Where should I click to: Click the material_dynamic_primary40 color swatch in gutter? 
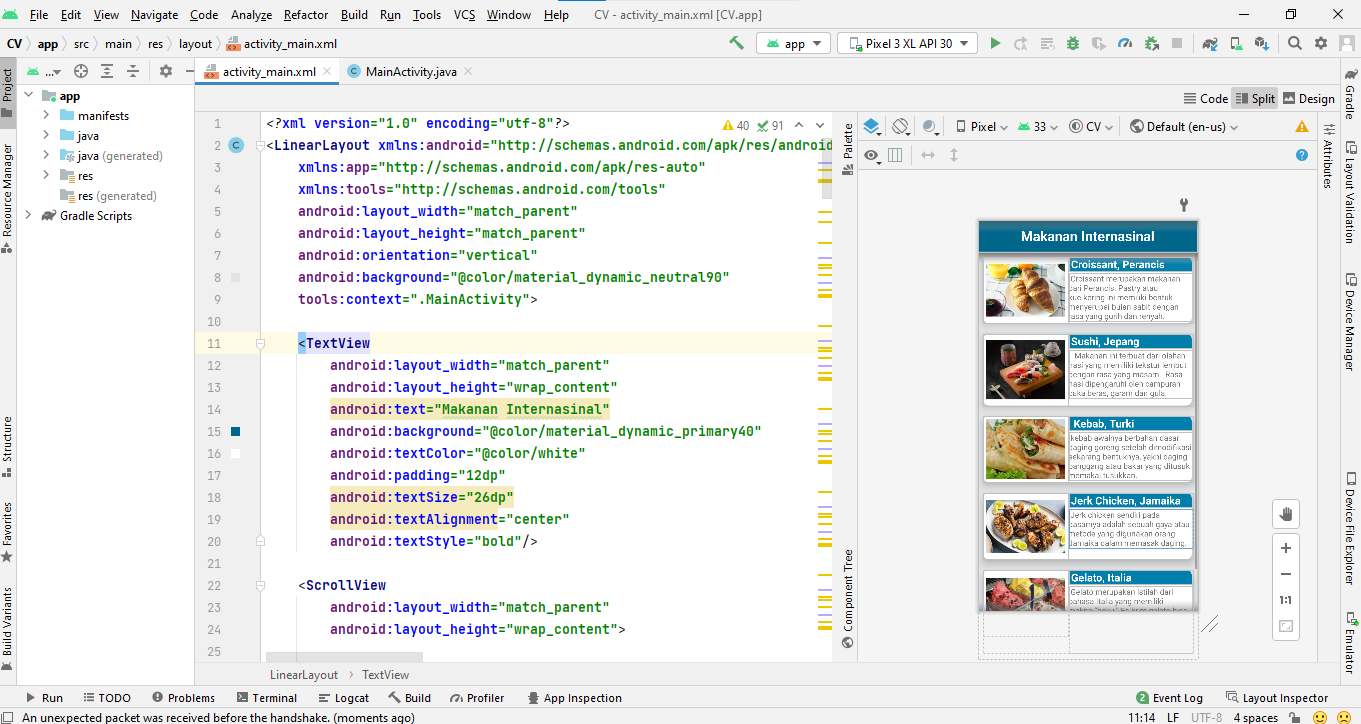[x=236, y=432]
